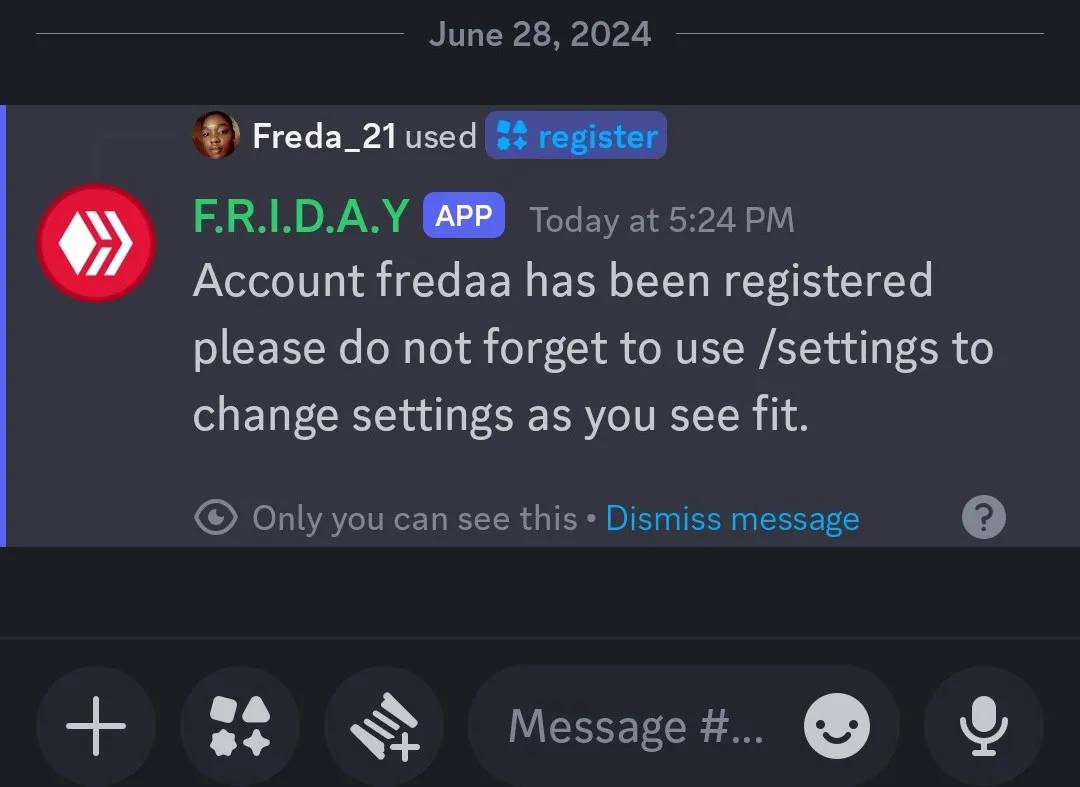Click the account registered message text
The height and width of the screenshot is (787, 1080).
(593, 348)
